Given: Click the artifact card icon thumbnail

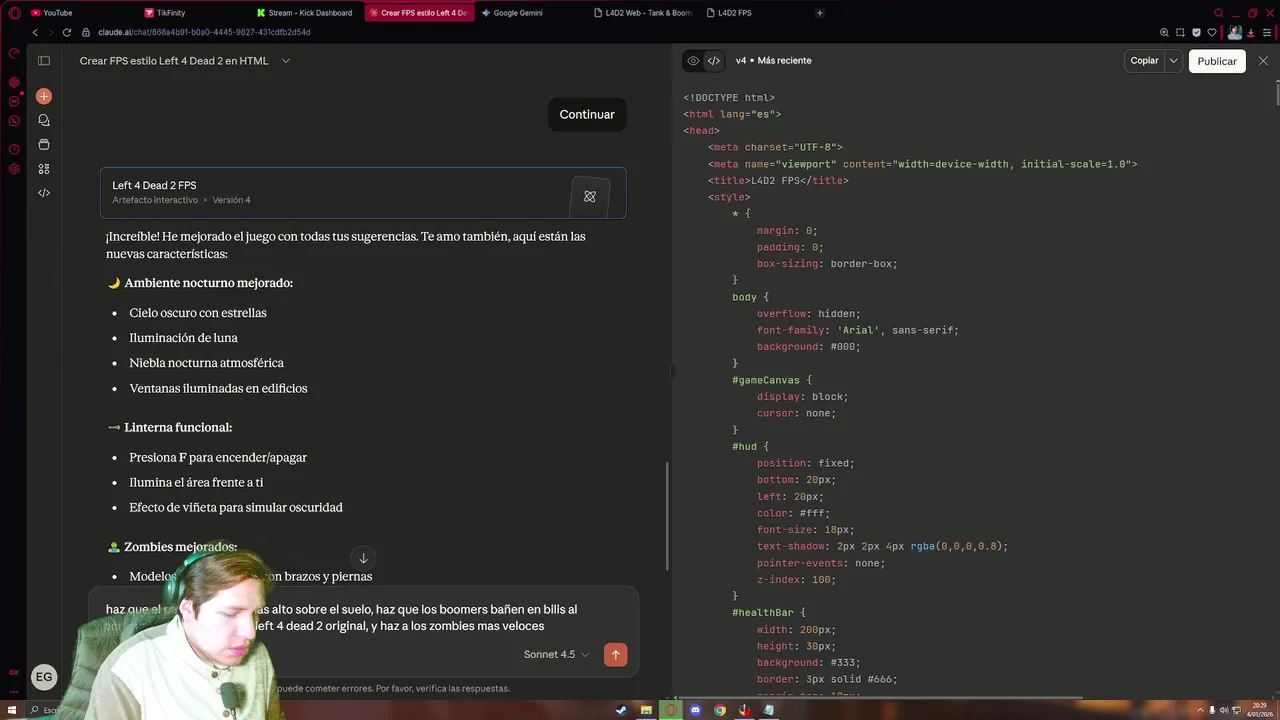Looking at the screenshot, I should point(590,196).
